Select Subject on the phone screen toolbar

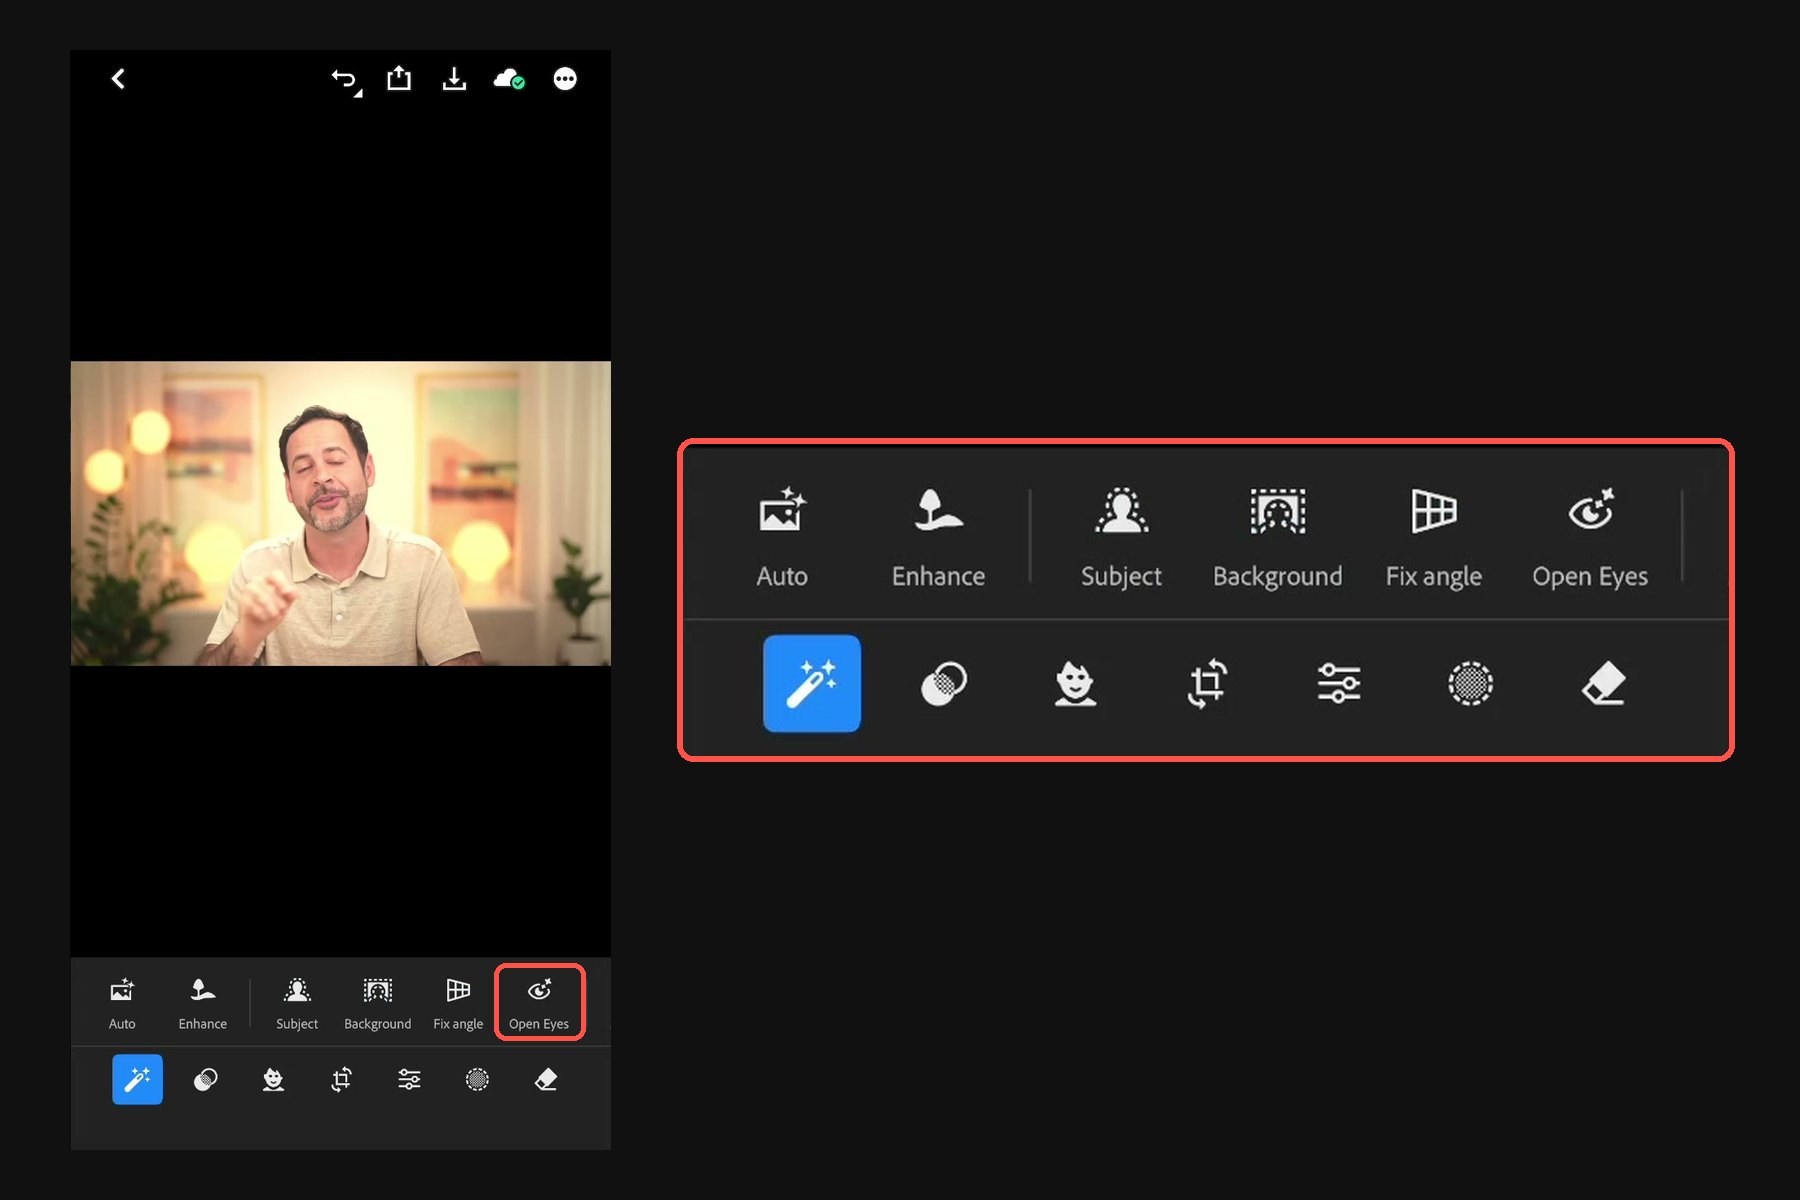point(297,1004)
